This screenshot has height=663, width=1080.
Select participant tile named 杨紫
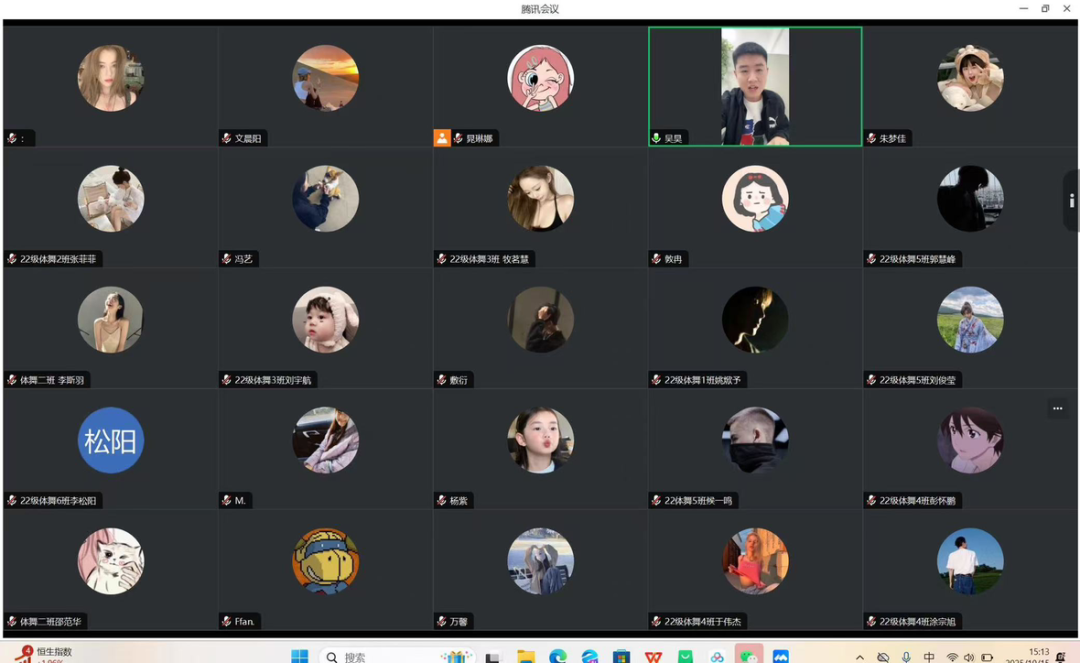pos(540,448)
